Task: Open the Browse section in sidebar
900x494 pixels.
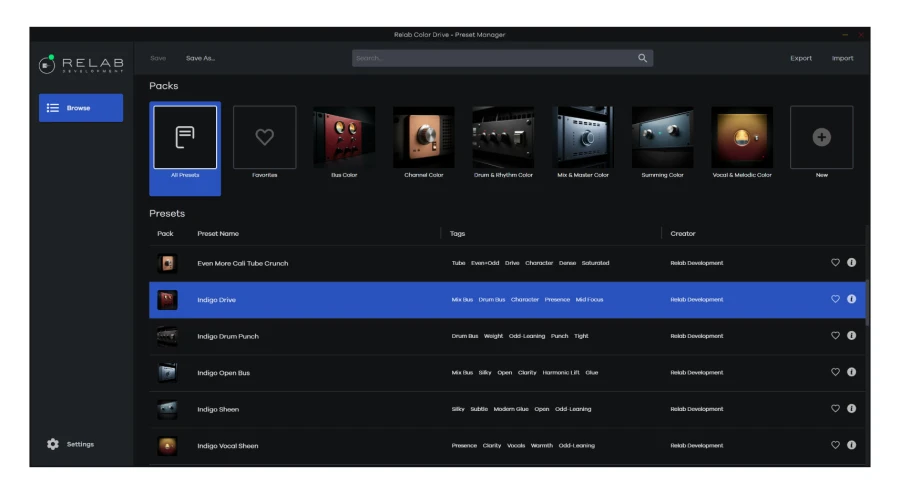Action: 81,108
